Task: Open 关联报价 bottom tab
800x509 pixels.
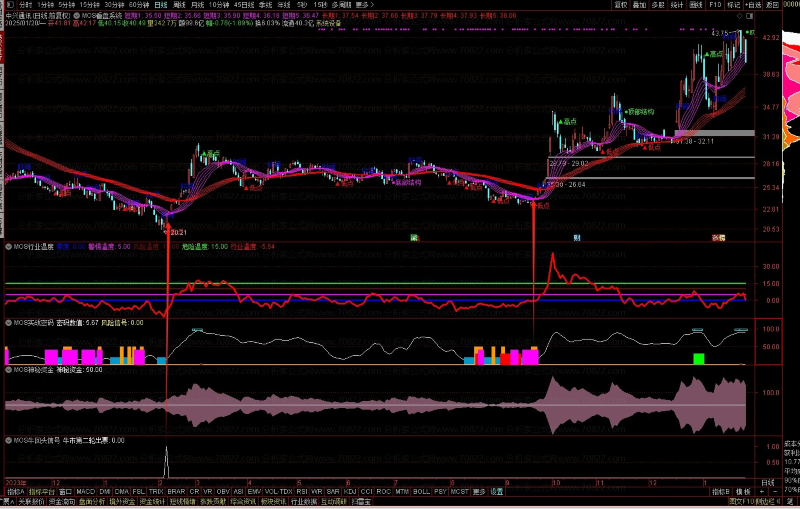Action: pos(32,502)
